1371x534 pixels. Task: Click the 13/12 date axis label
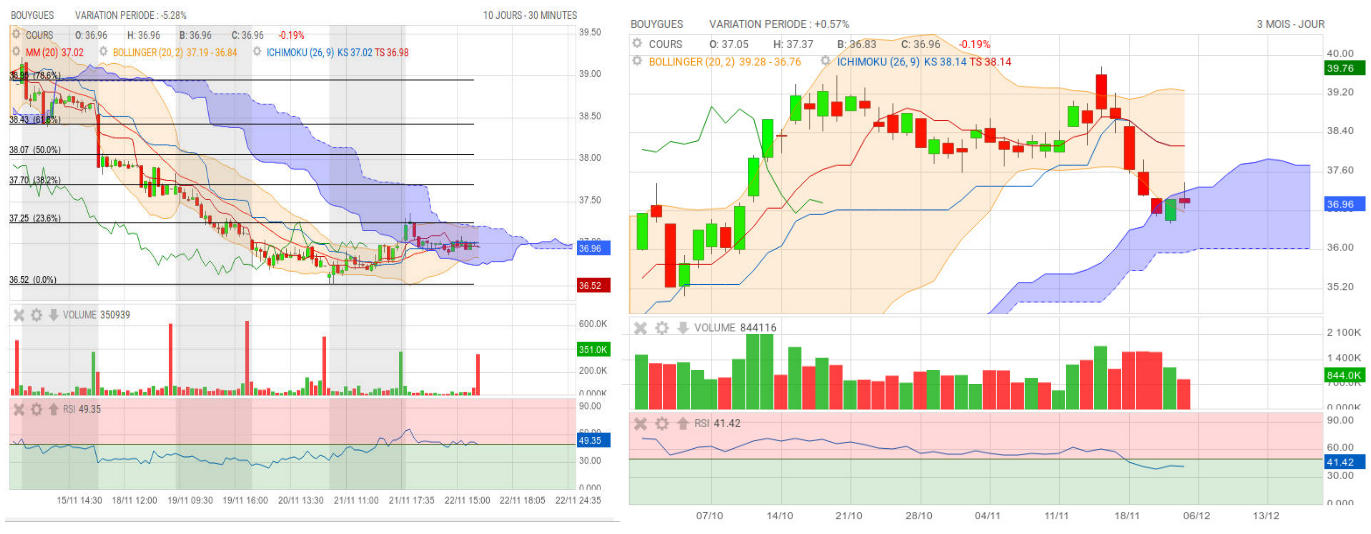pyautogui.click(x=1266, y=516)
